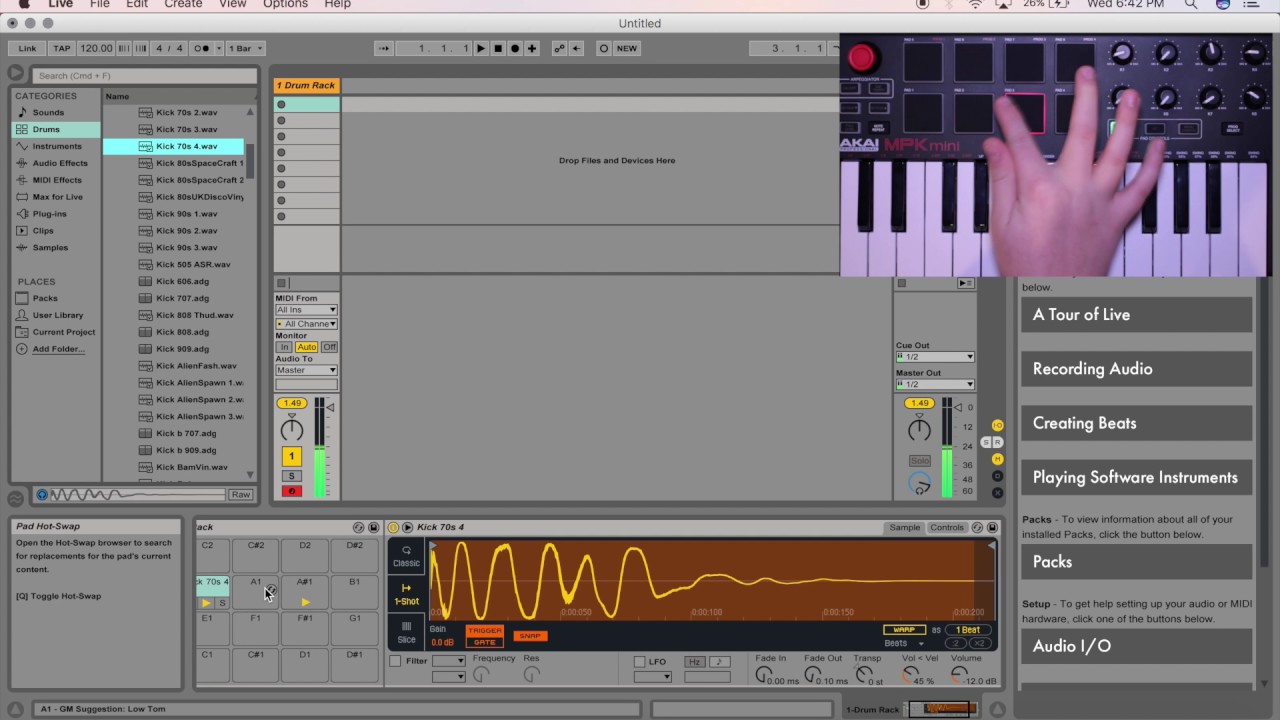Image resolution: width=1280 pixels, height=720 pixels.
Task: Arm the Arrangement Record button in transport
Action: point(515,48)
